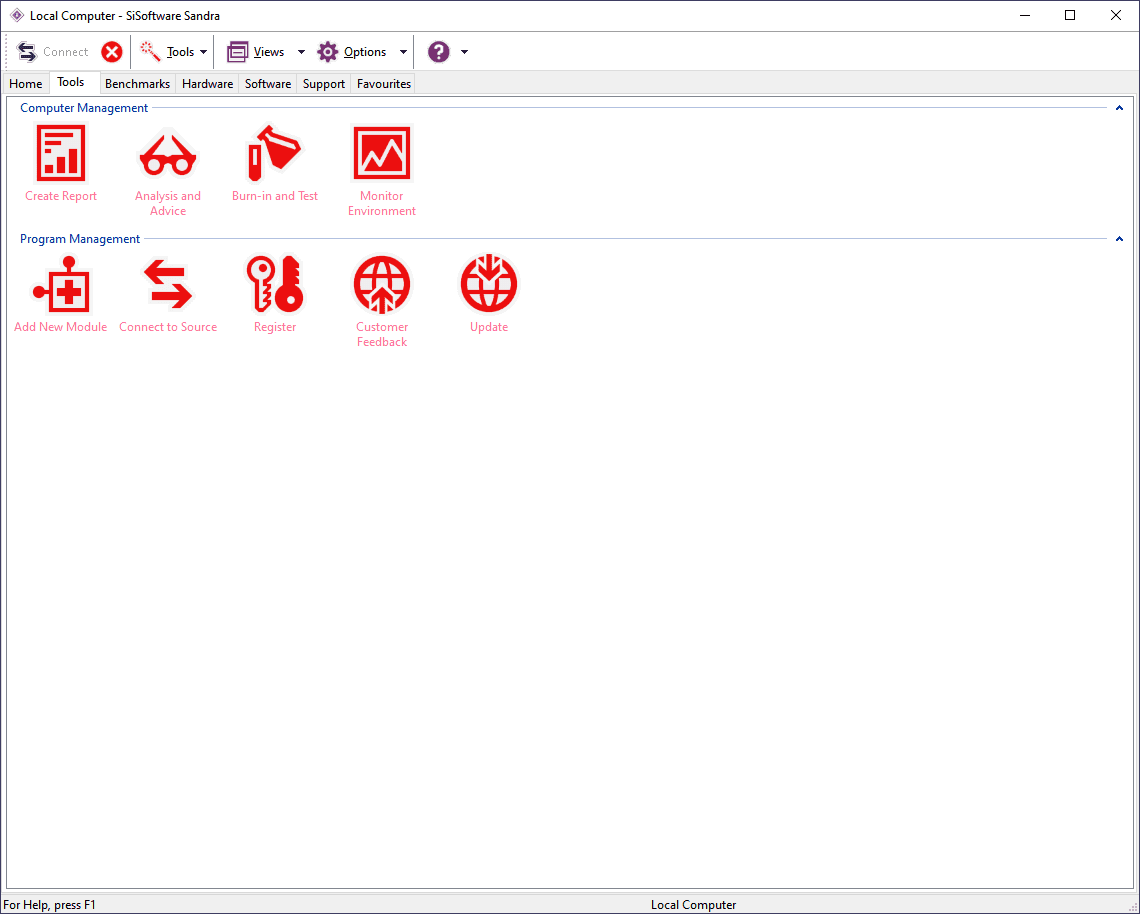The width and height of the screenshot is (1140, 914).
Task: Click the Views toolbar button
Action: click(255, 52)
